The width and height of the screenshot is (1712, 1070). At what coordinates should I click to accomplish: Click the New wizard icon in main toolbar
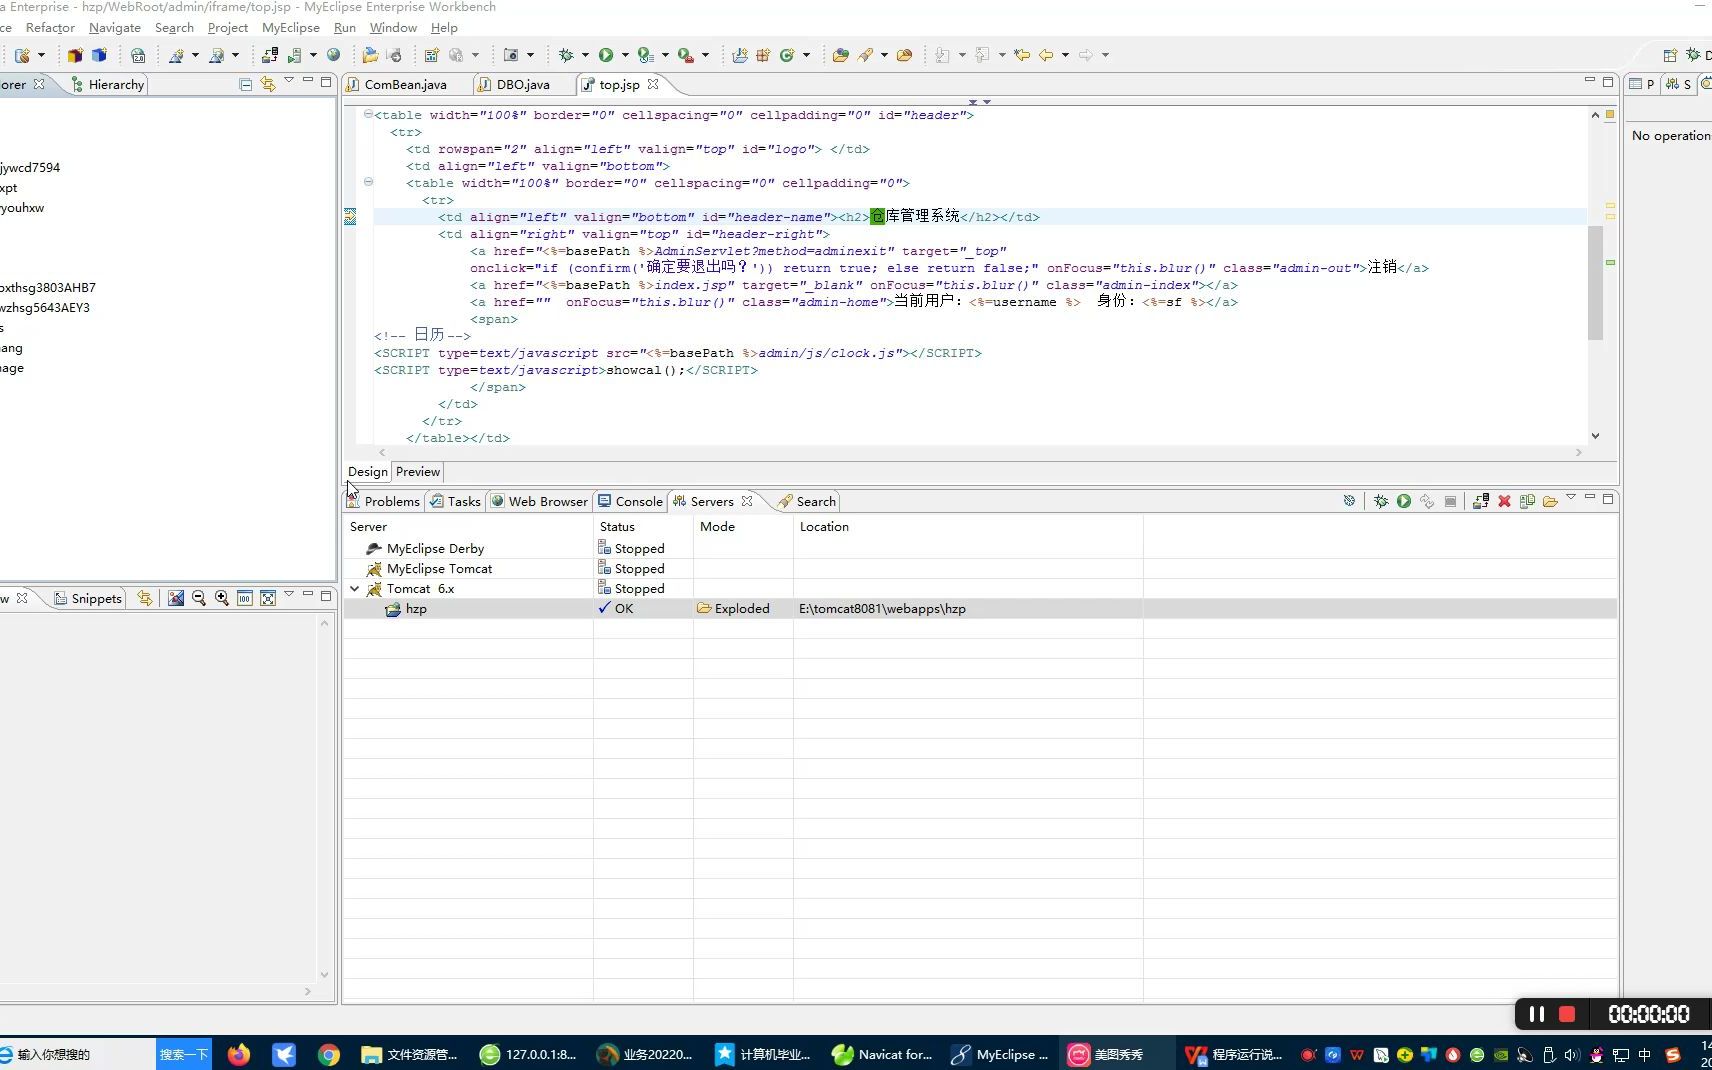tap(22, 55)
